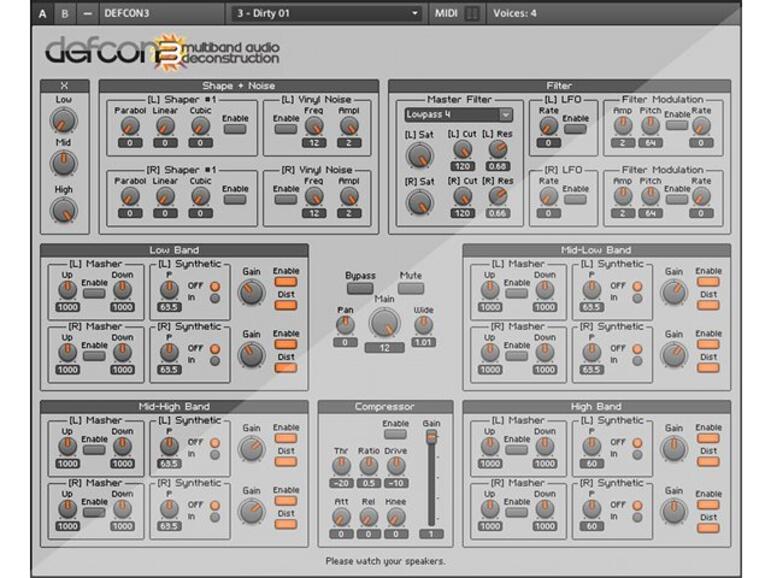Click the X panel Mid knob
The height and width of the screenshot is (578, 770).
(64, 164)
